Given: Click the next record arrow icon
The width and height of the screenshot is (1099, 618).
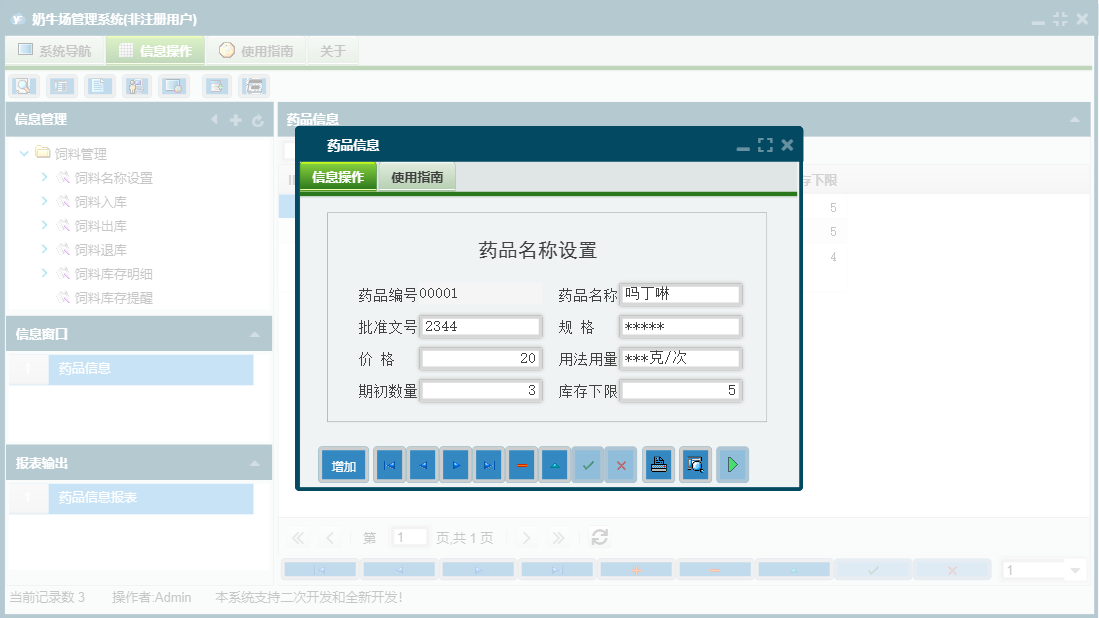Looking at the screenshot, I should (x=455, y=464).
